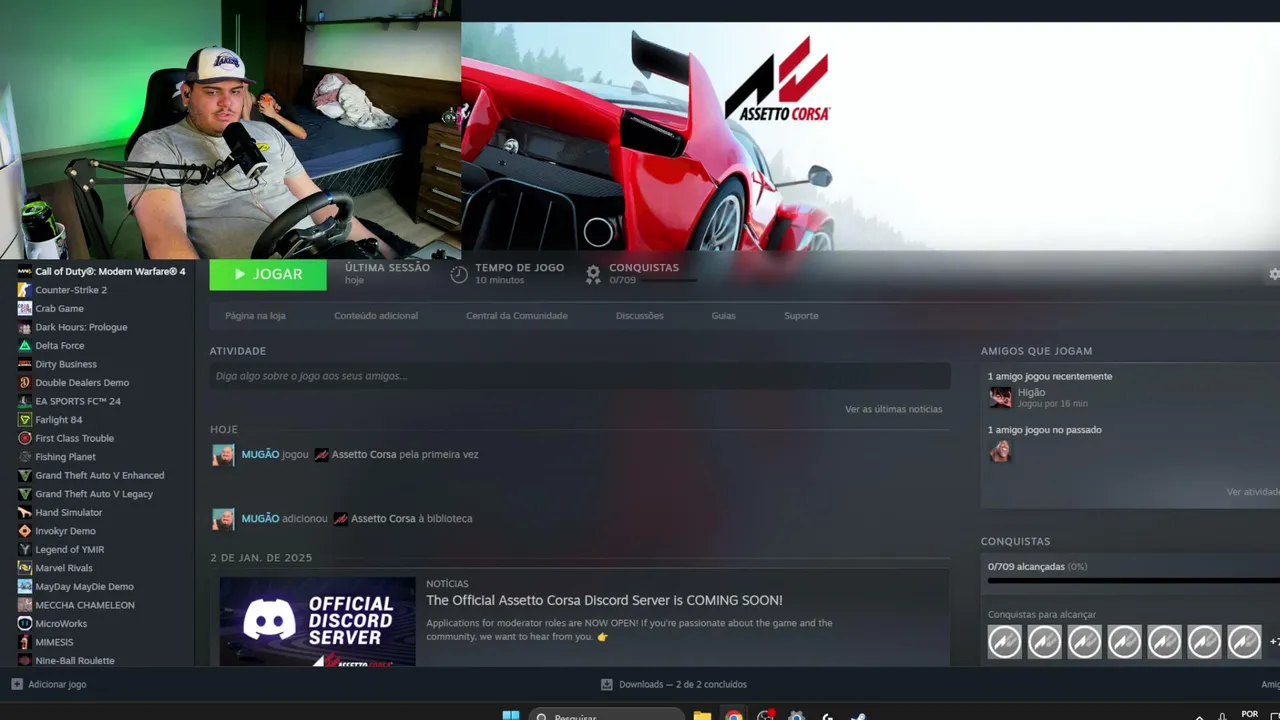Select the EA SPORTS FC 24 icon
This screenshot has height=720, width=1280.
coord(25,401)
